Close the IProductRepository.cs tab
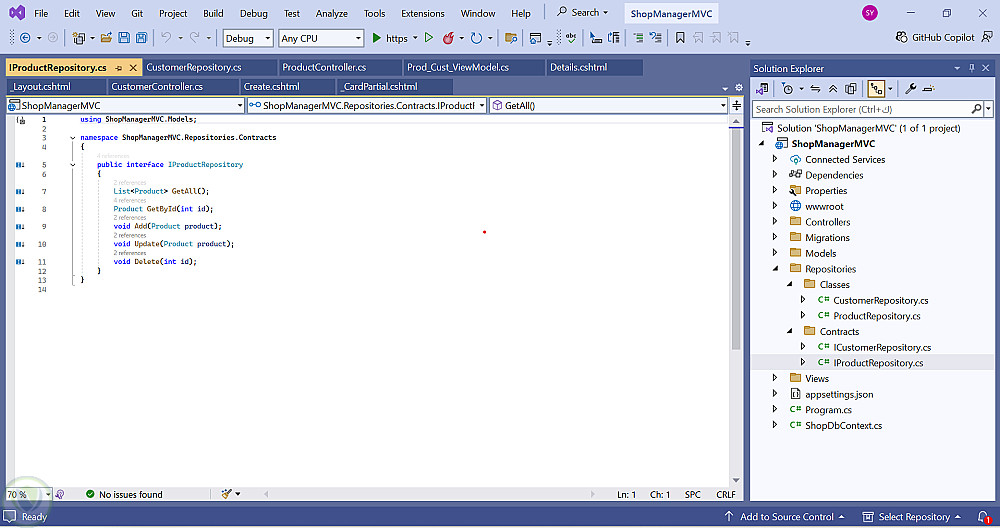The height and width of the screenshot is (528, 1000). point(133,68)
